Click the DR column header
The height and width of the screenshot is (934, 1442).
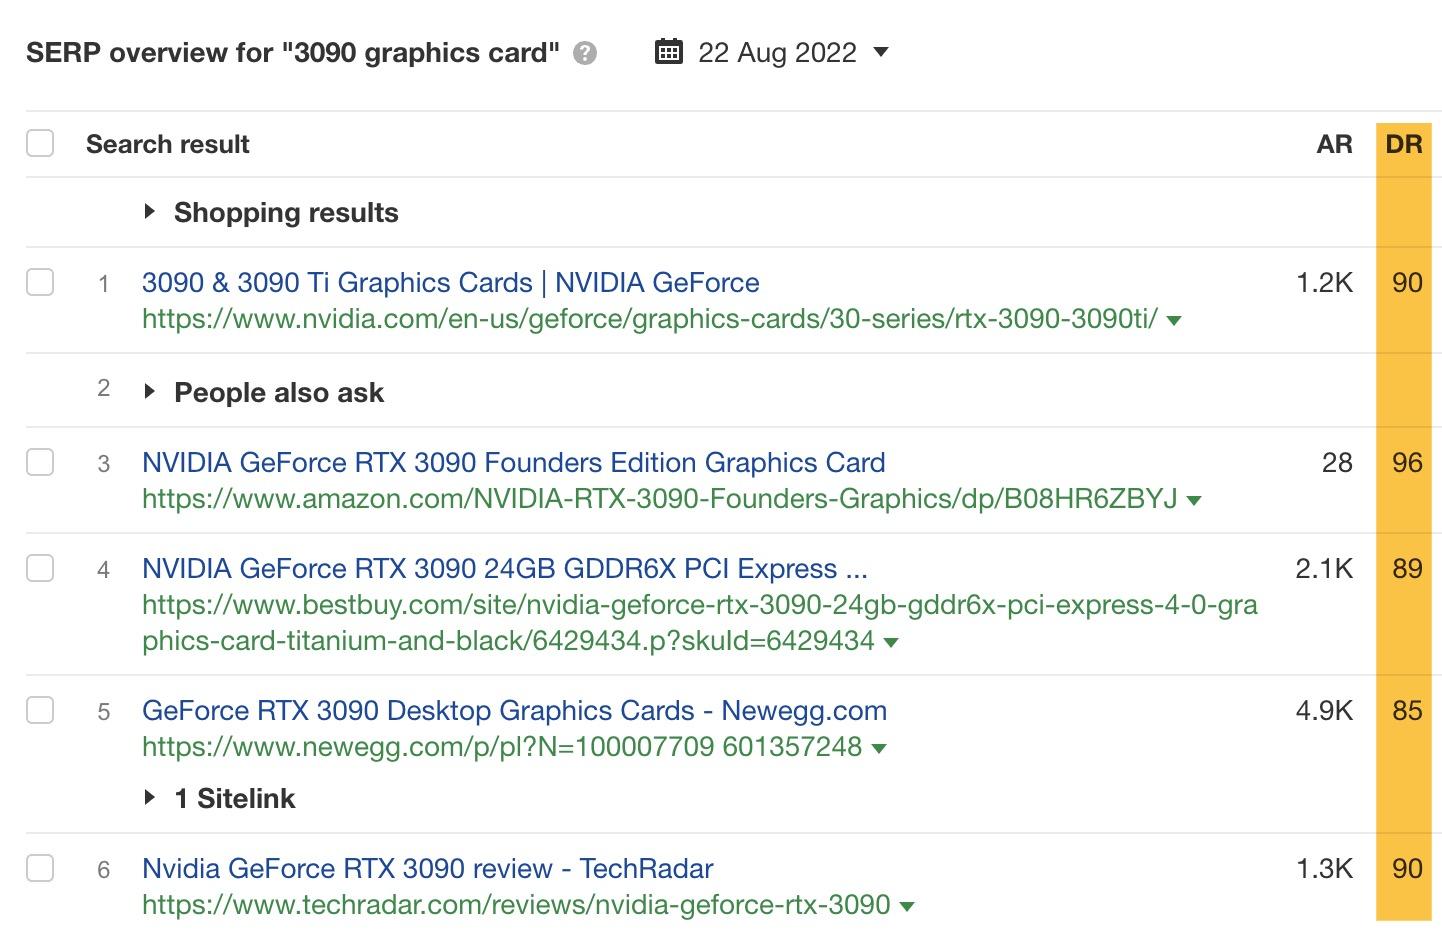(1405, 144)
